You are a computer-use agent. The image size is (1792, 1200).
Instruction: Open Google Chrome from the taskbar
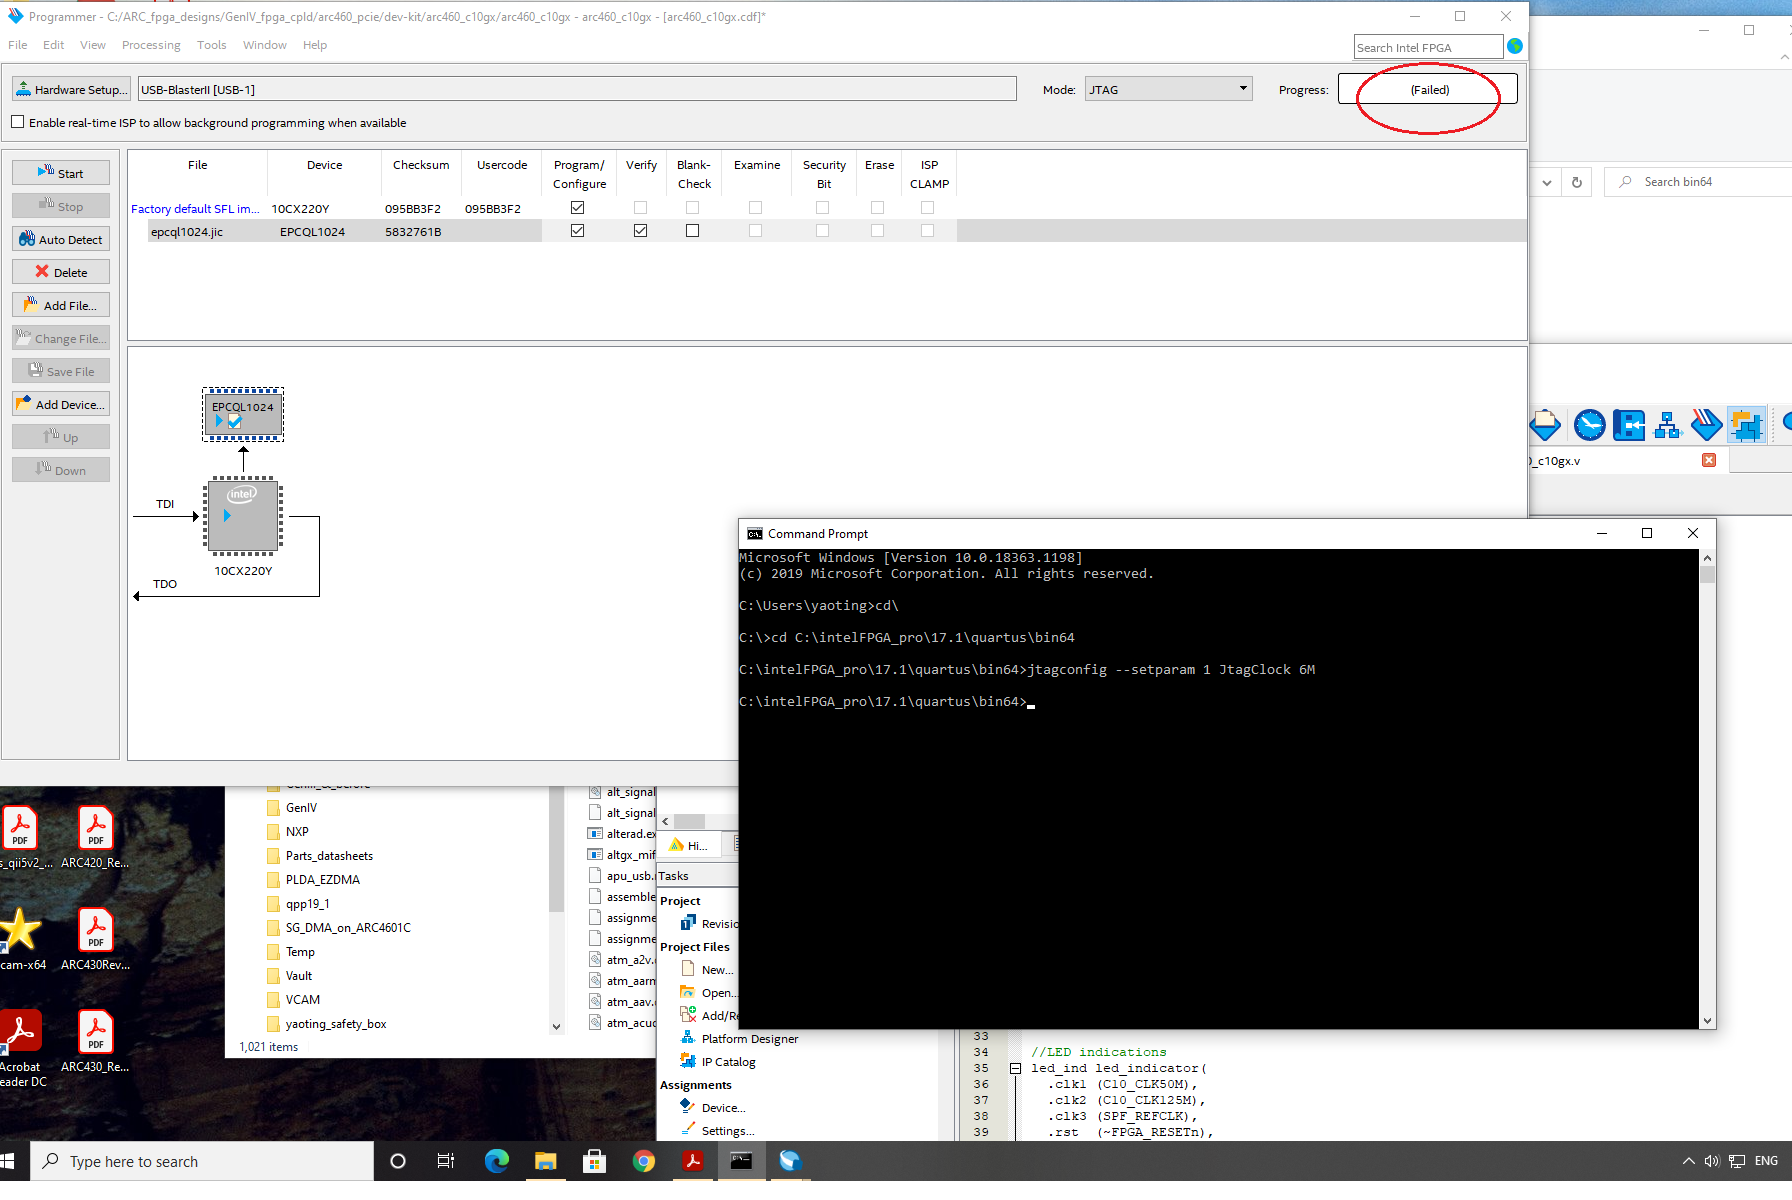pyautogui.click(x=644, y=1161)
